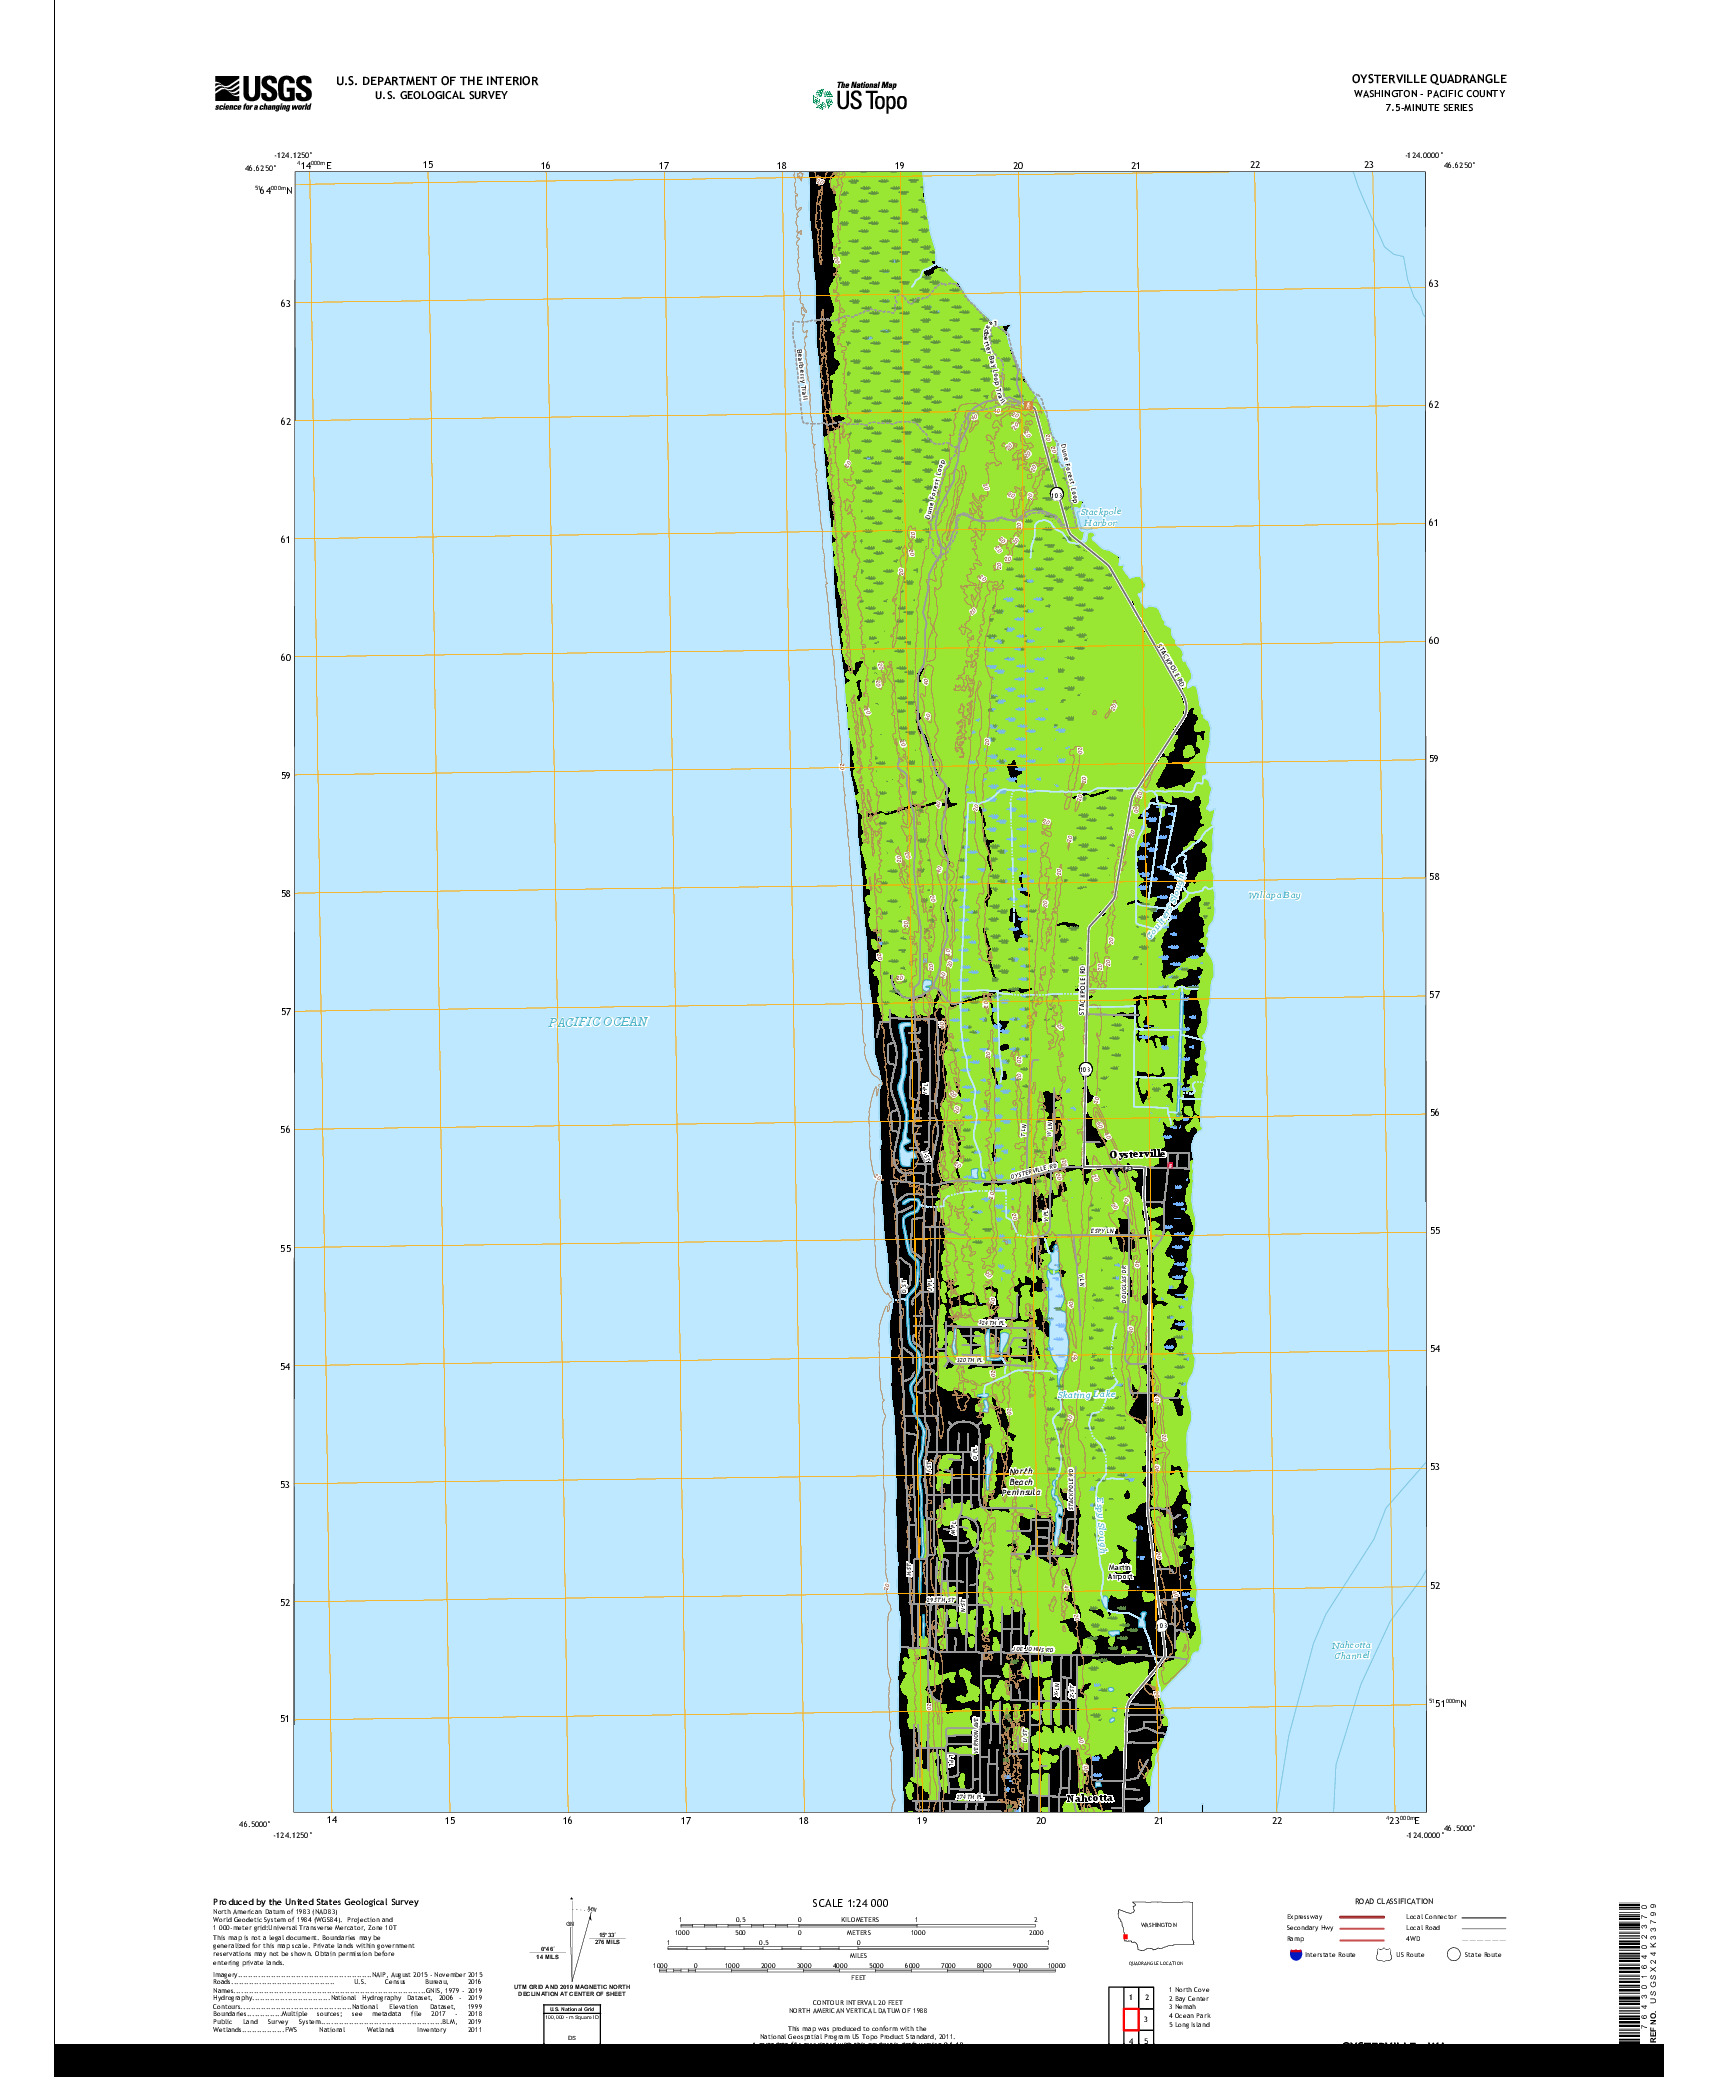Click the Nahcotta Channel label
The image size is (1728, 2088).
pyautogui.click(x=1351, y=1650)
